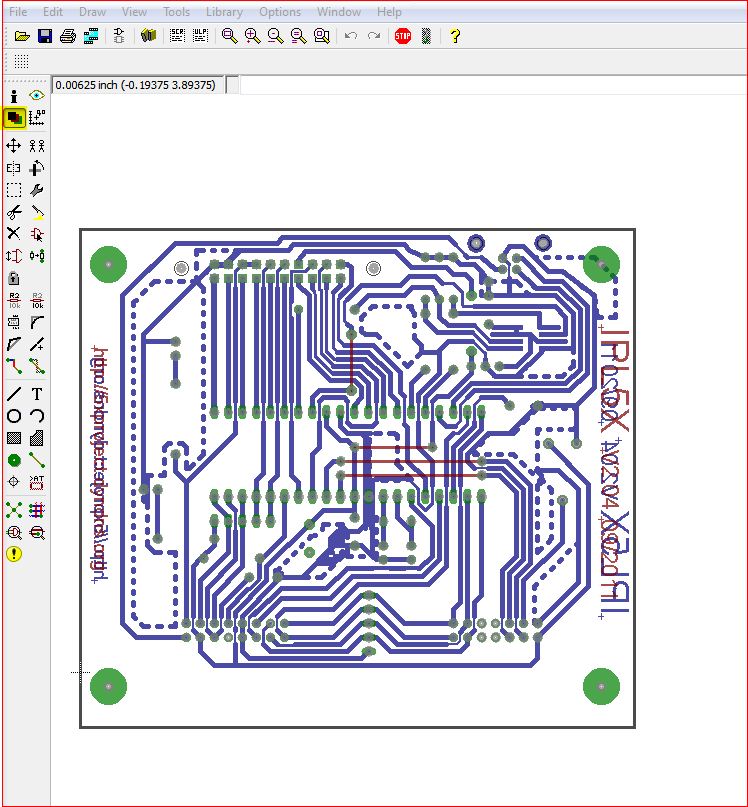
Task: Select the Move tool
Action: coord(13,146)
